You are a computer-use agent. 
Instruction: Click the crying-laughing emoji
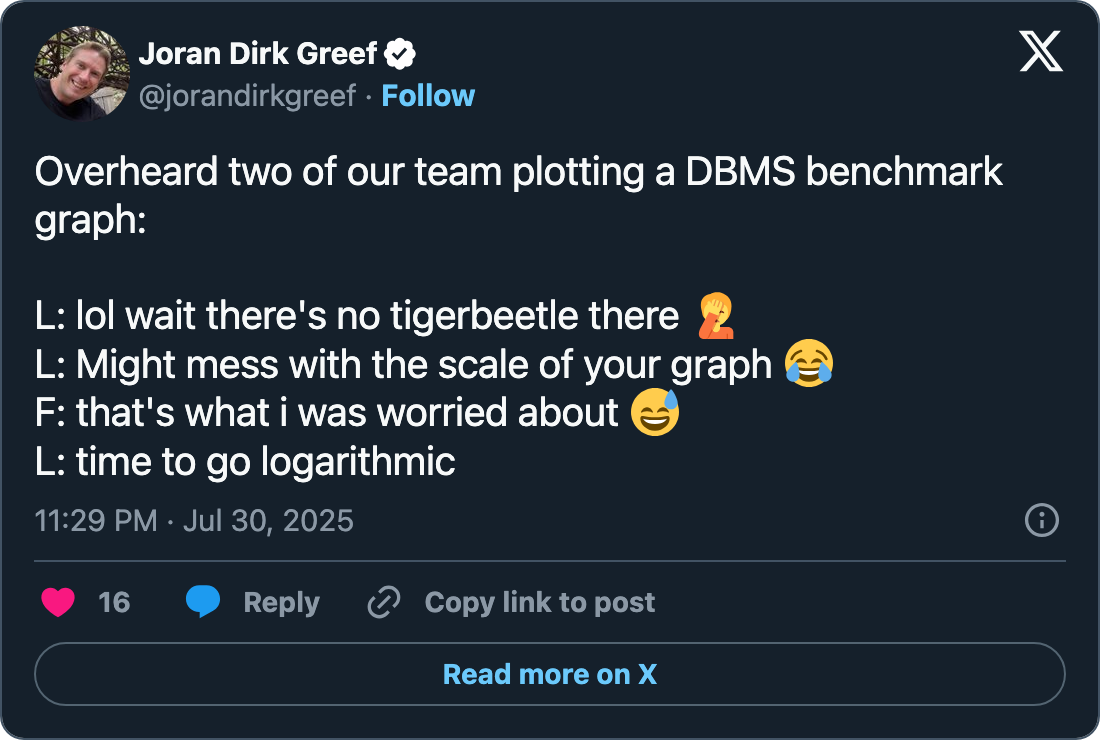tap(809, 364)
